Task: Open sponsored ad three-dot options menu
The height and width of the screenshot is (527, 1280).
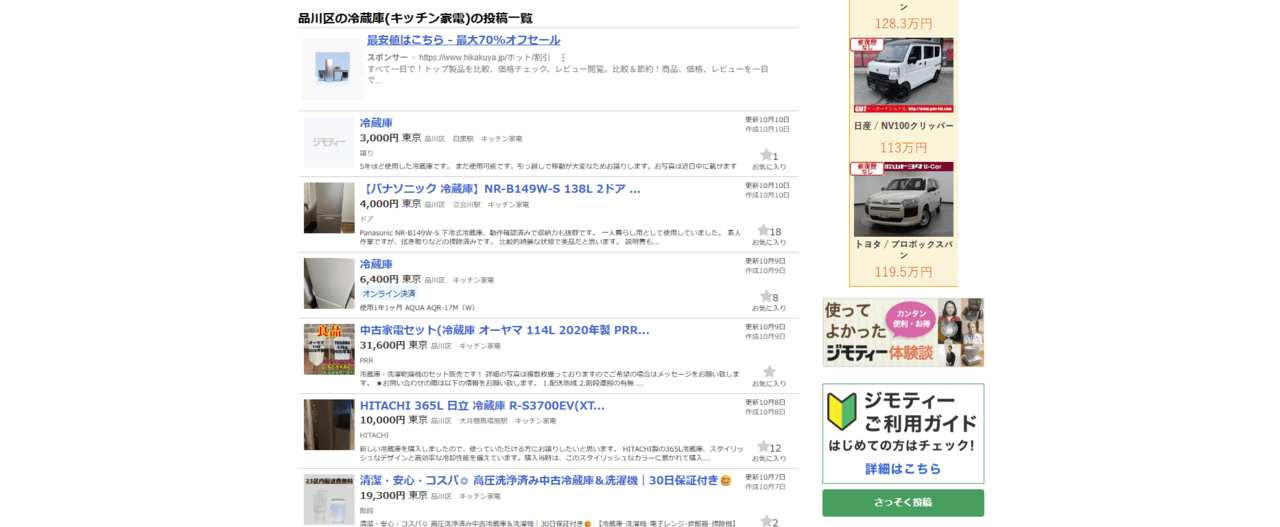Action: [563, 58]
